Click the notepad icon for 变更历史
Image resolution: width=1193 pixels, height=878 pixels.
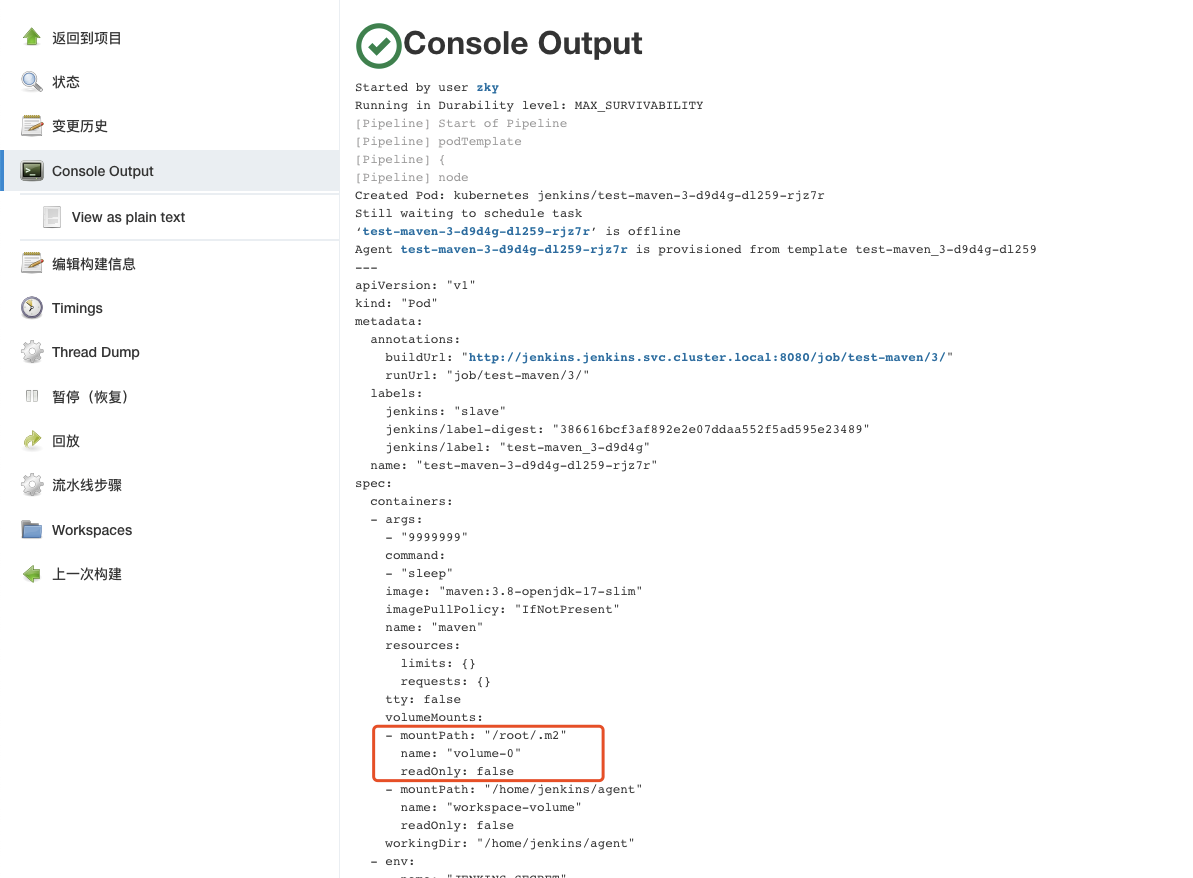tap(31, 126)
